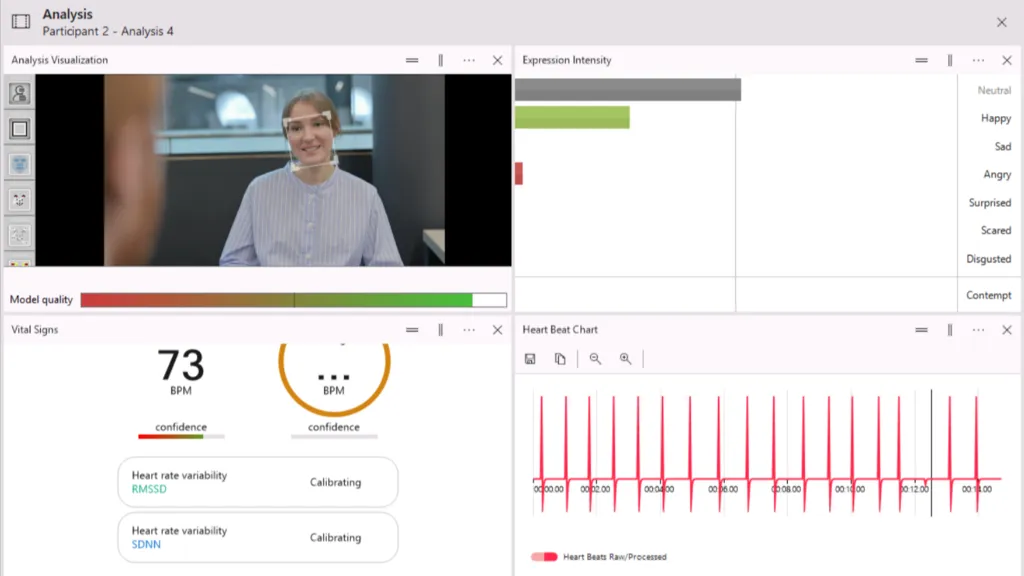The image size is (1024, 576).
Task: Open Vital Signs more options menu
Action: pyautogui.click(x=469, y=330)
